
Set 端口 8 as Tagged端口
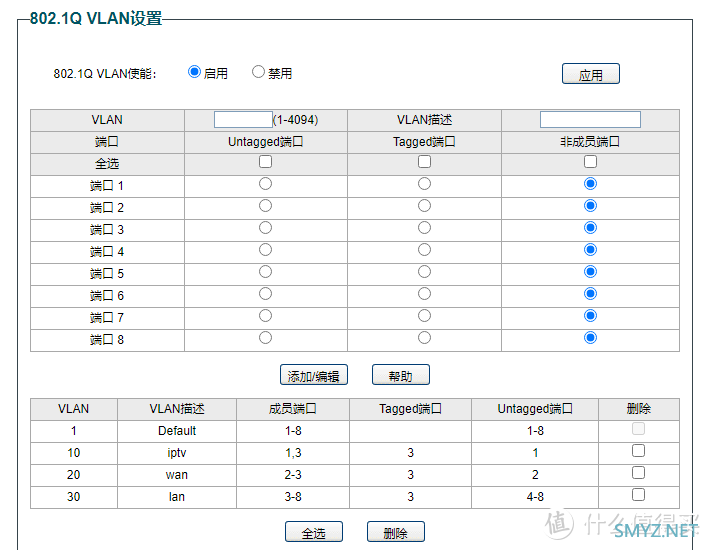tap(424, 338)
